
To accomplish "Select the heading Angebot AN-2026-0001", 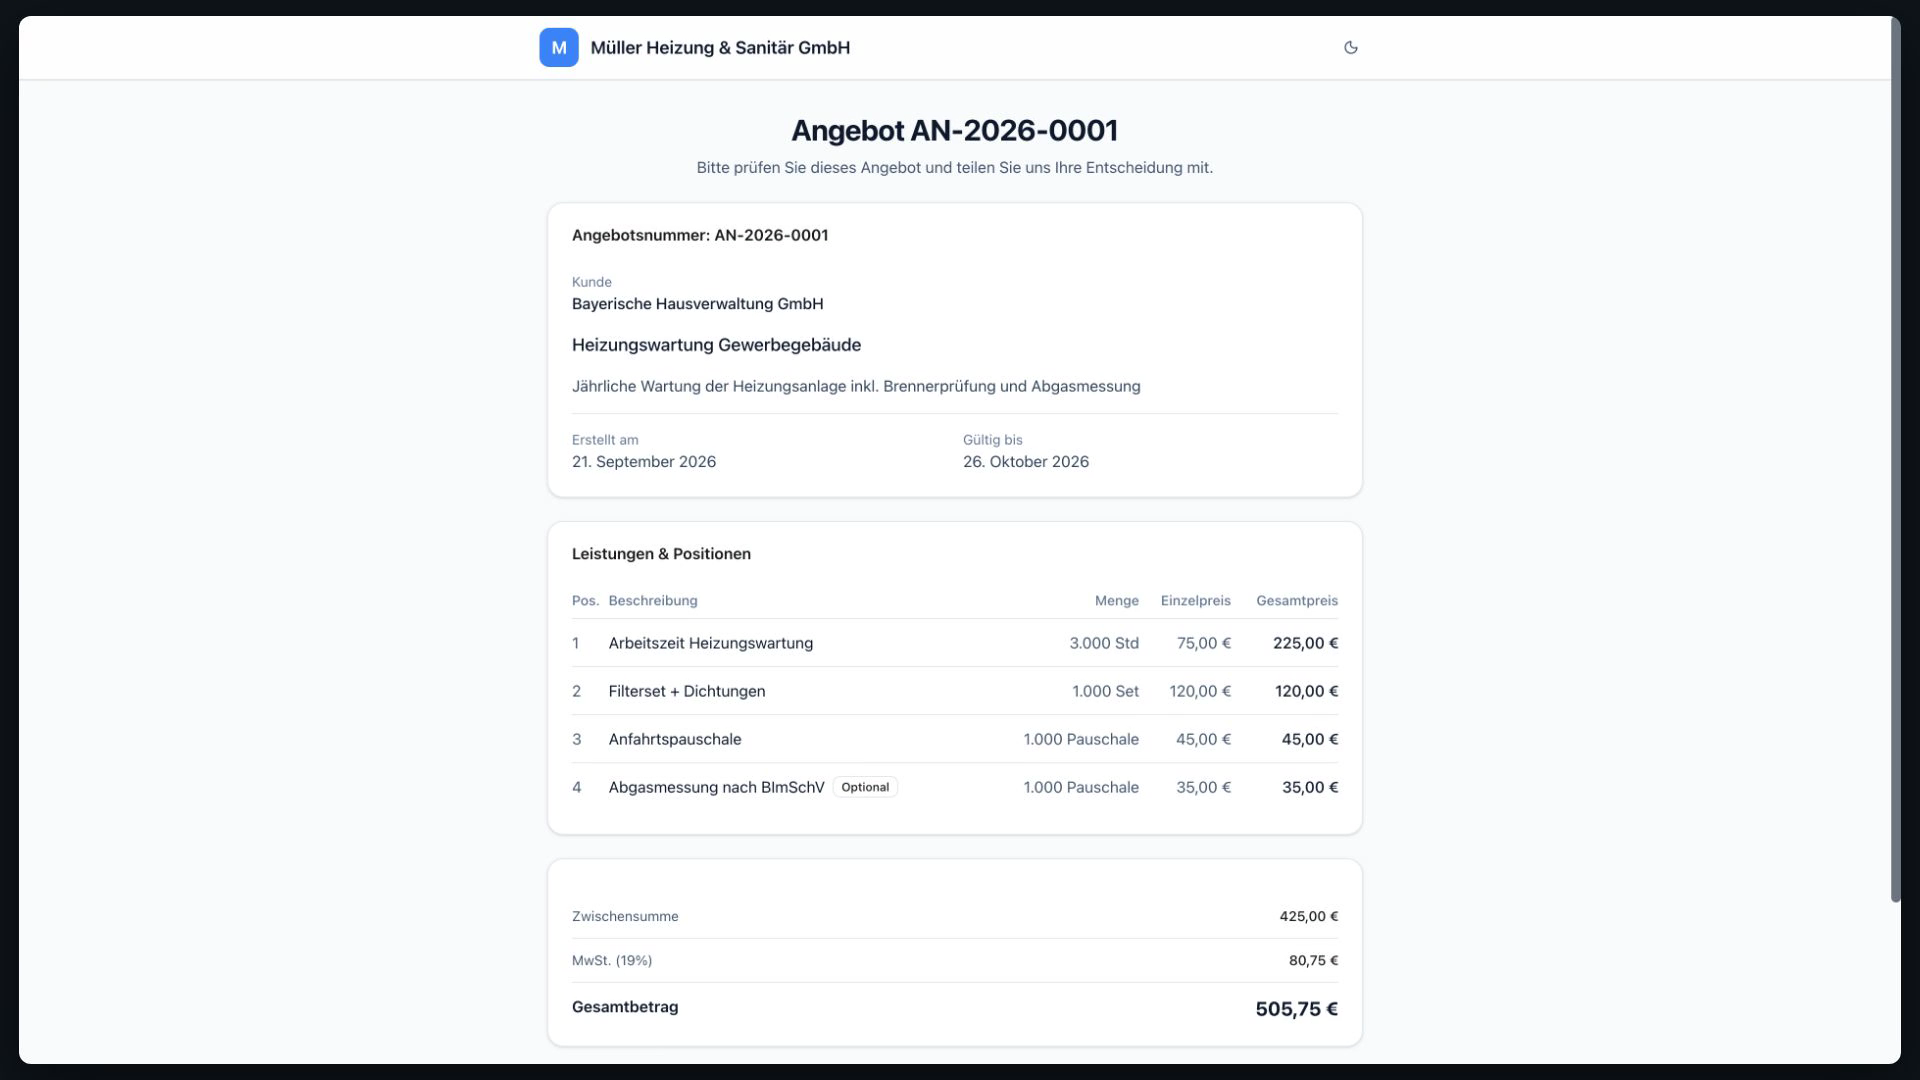I will [x=954, y=130].
